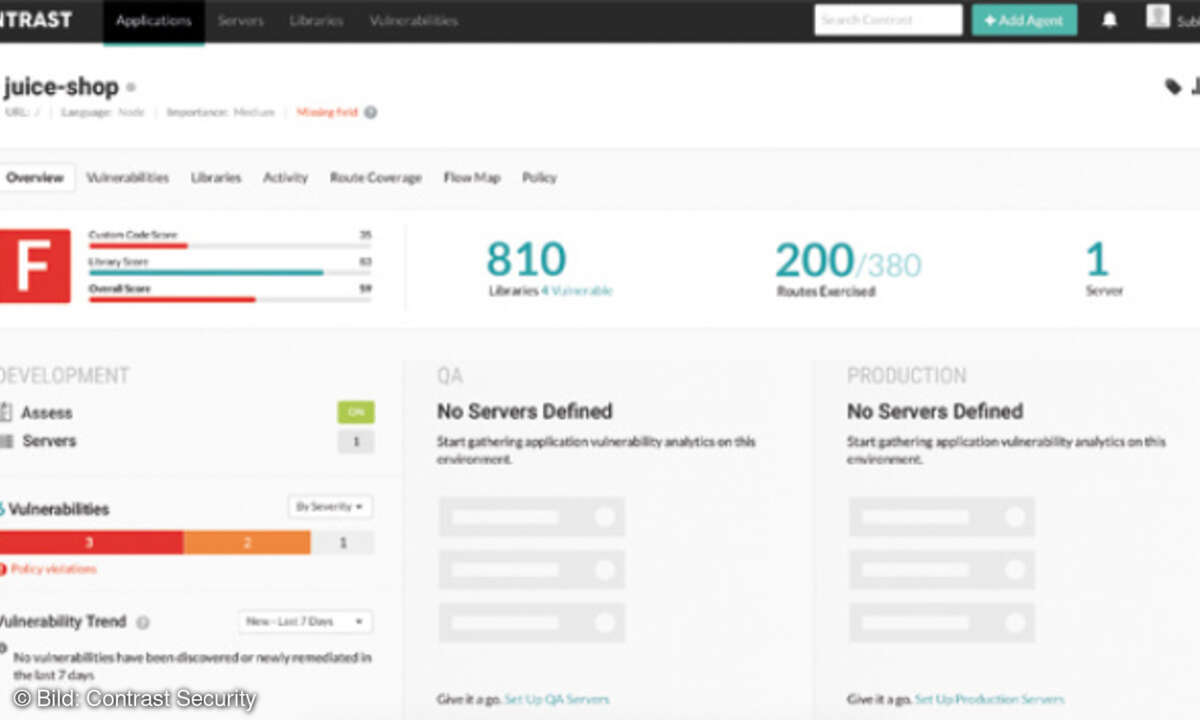Switch to the Policy tab

[539, 178]
